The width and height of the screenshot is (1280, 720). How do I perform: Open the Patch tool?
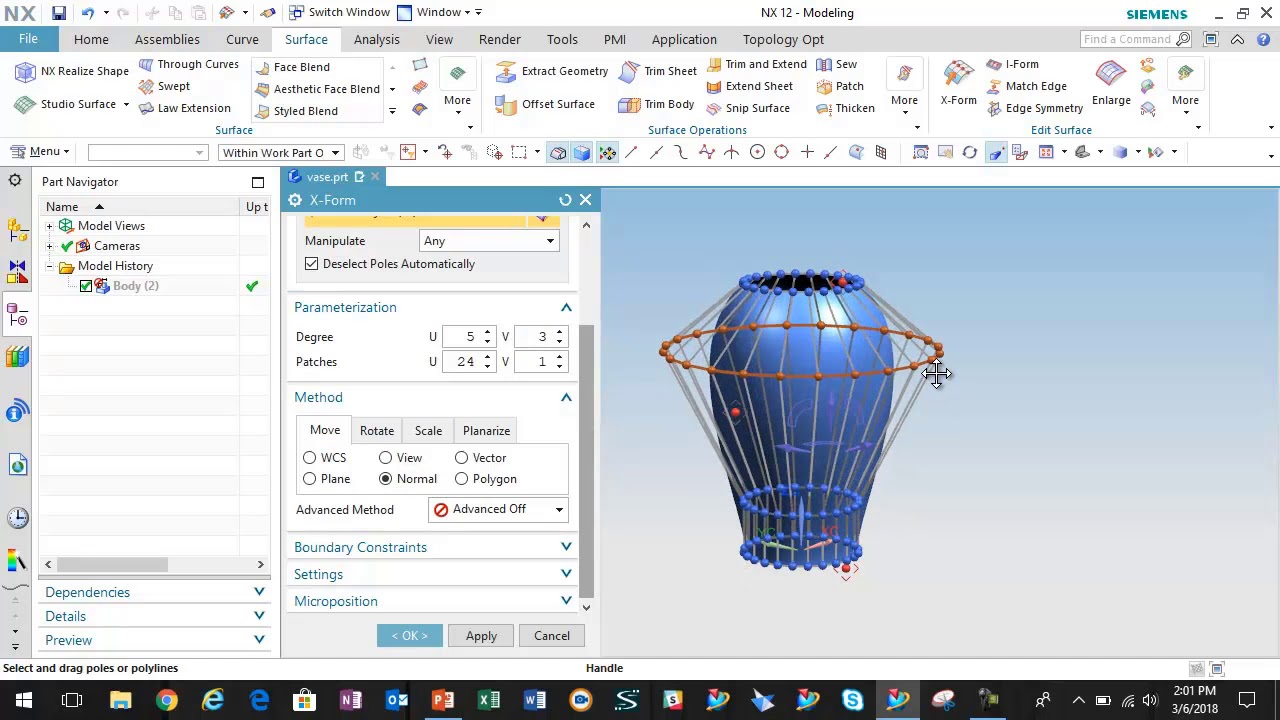(840, 86)
